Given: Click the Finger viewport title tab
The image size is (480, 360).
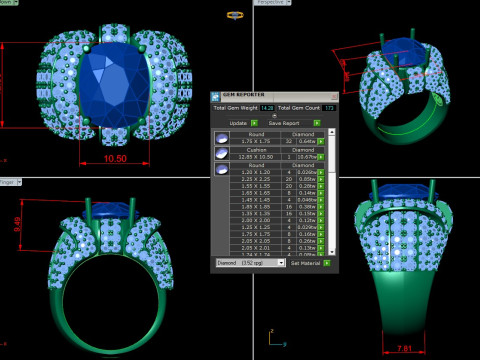Looking at the screenshot, I should click(8, 182).
